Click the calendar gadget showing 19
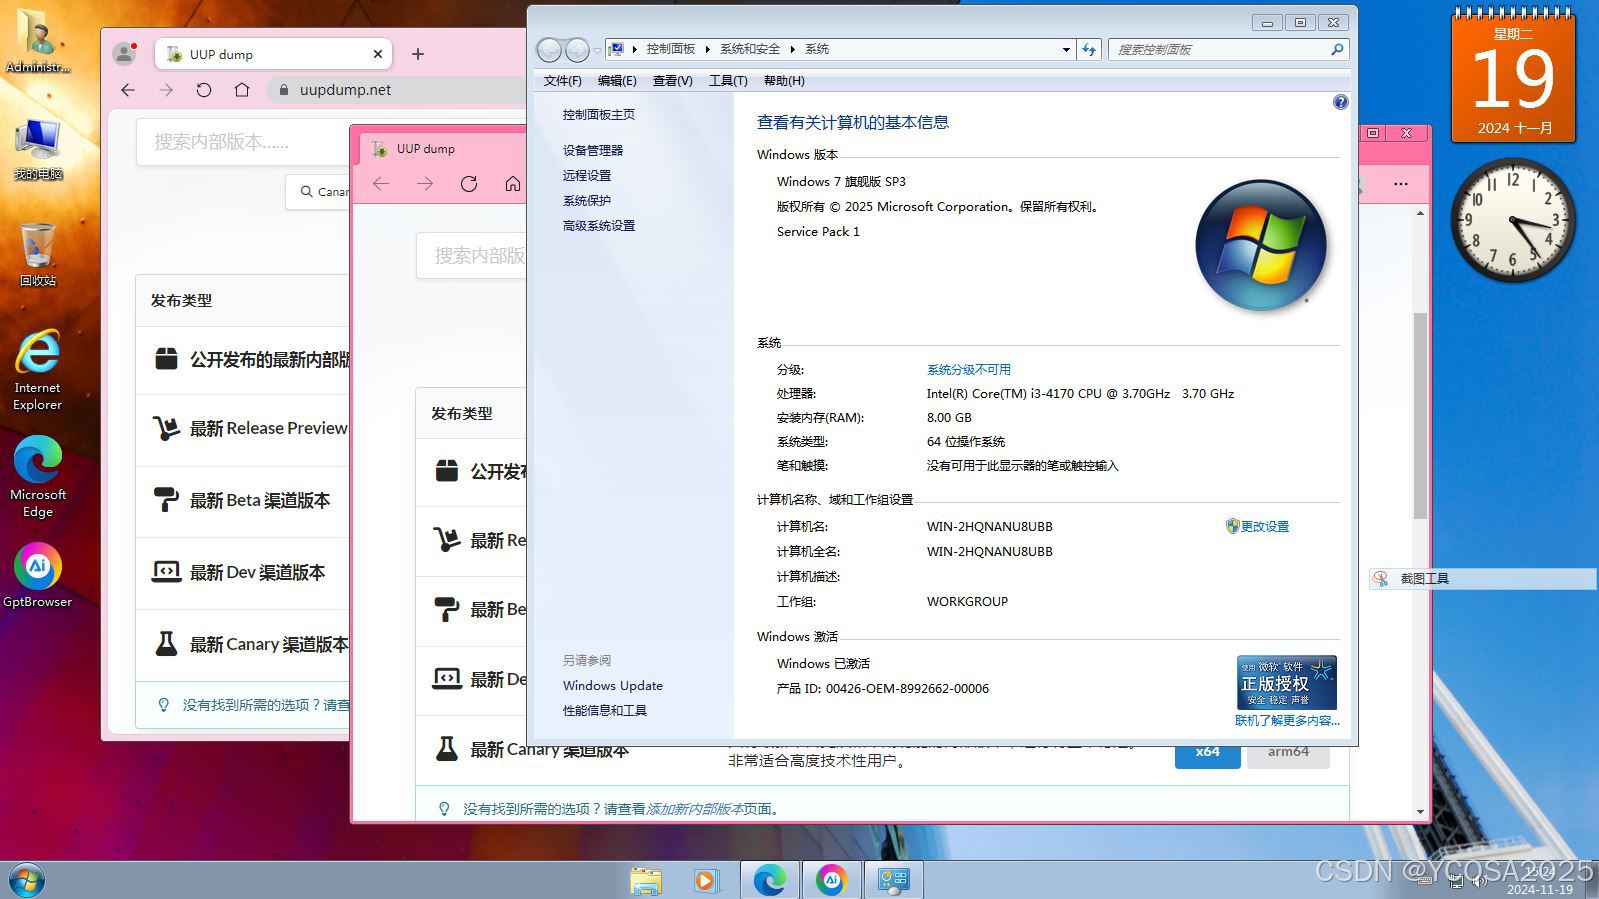The image size is (1599, 899). pyautogui.click(x=1513, y=77)
